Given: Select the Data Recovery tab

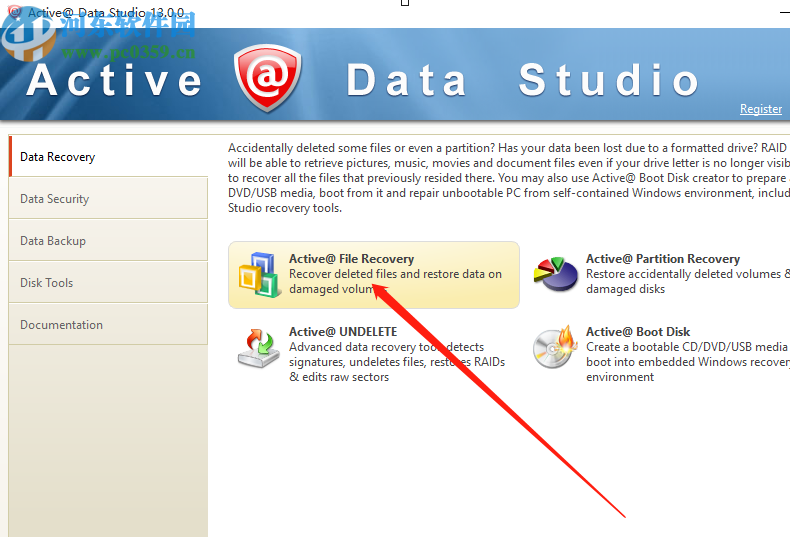Looking at the screenshot, I should click(x=108, y=157).
